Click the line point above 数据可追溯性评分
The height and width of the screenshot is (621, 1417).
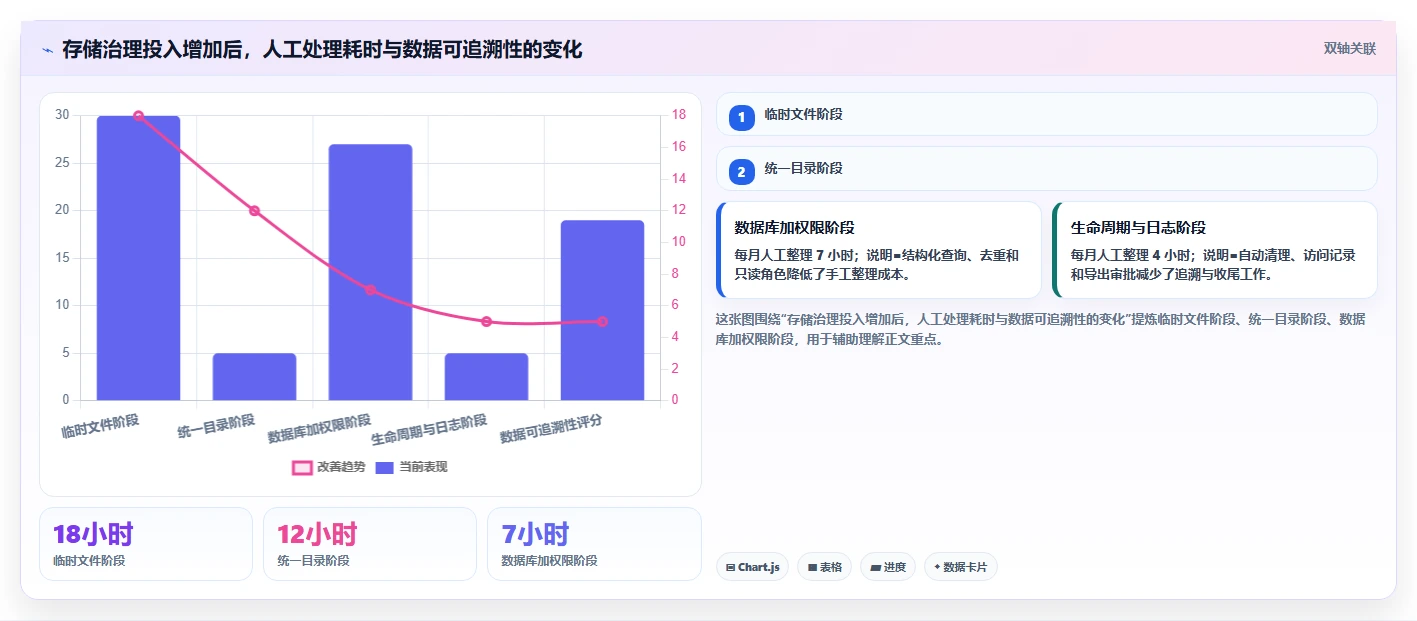tap(602, 322)
